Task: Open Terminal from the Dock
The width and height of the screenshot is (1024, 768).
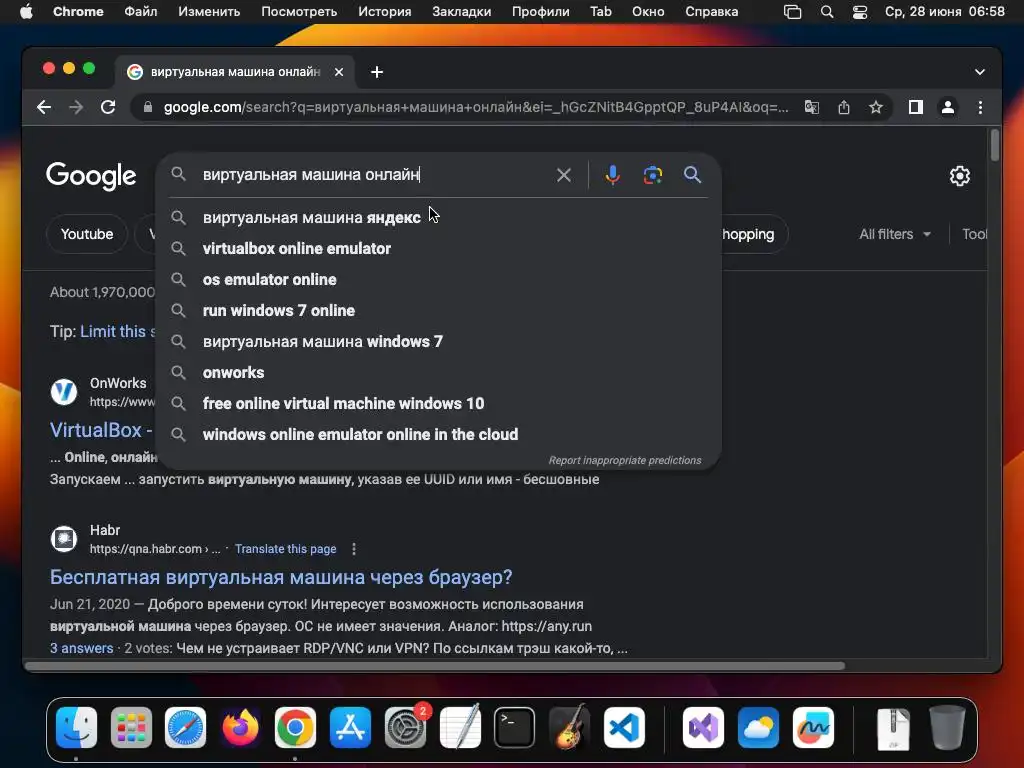Action: pyautogui.click(x=515, y=728)
